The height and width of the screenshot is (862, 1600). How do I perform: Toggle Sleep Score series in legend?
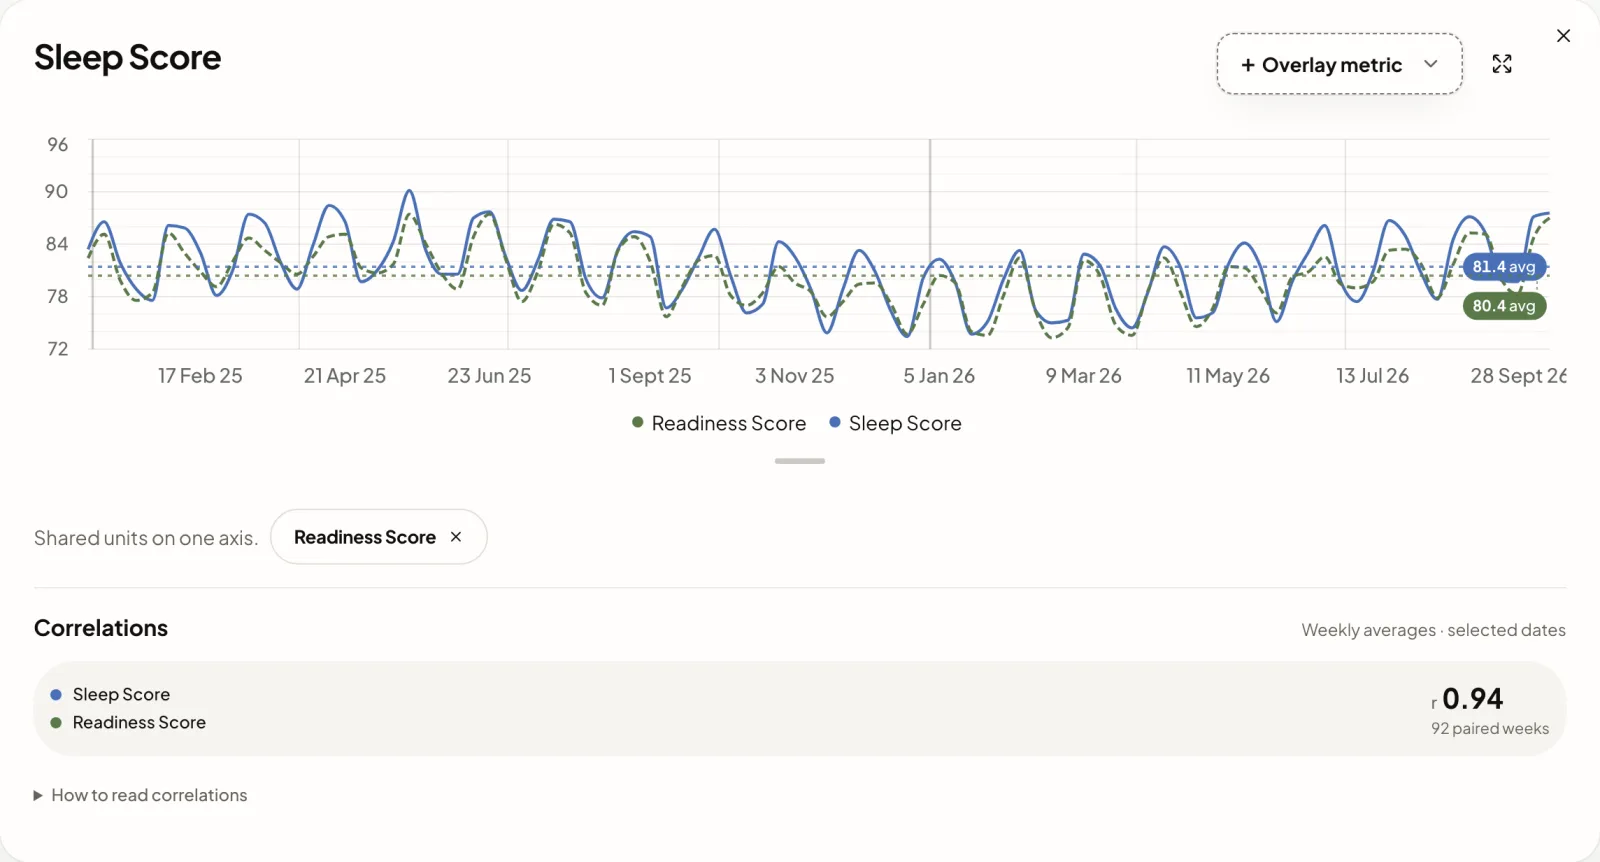tap(895, 423)
